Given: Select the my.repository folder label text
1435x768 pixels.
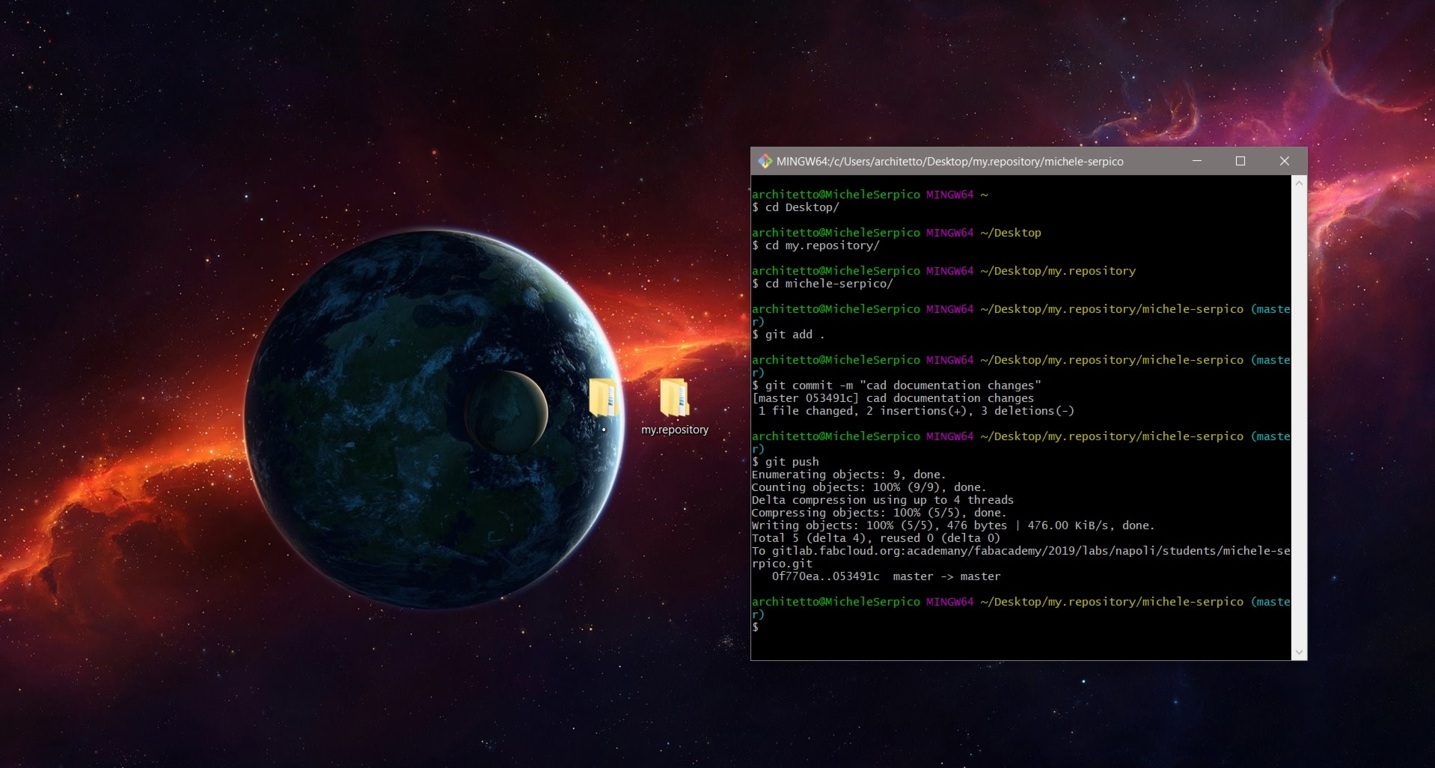Looking at the screenshot, I should 674,429.
